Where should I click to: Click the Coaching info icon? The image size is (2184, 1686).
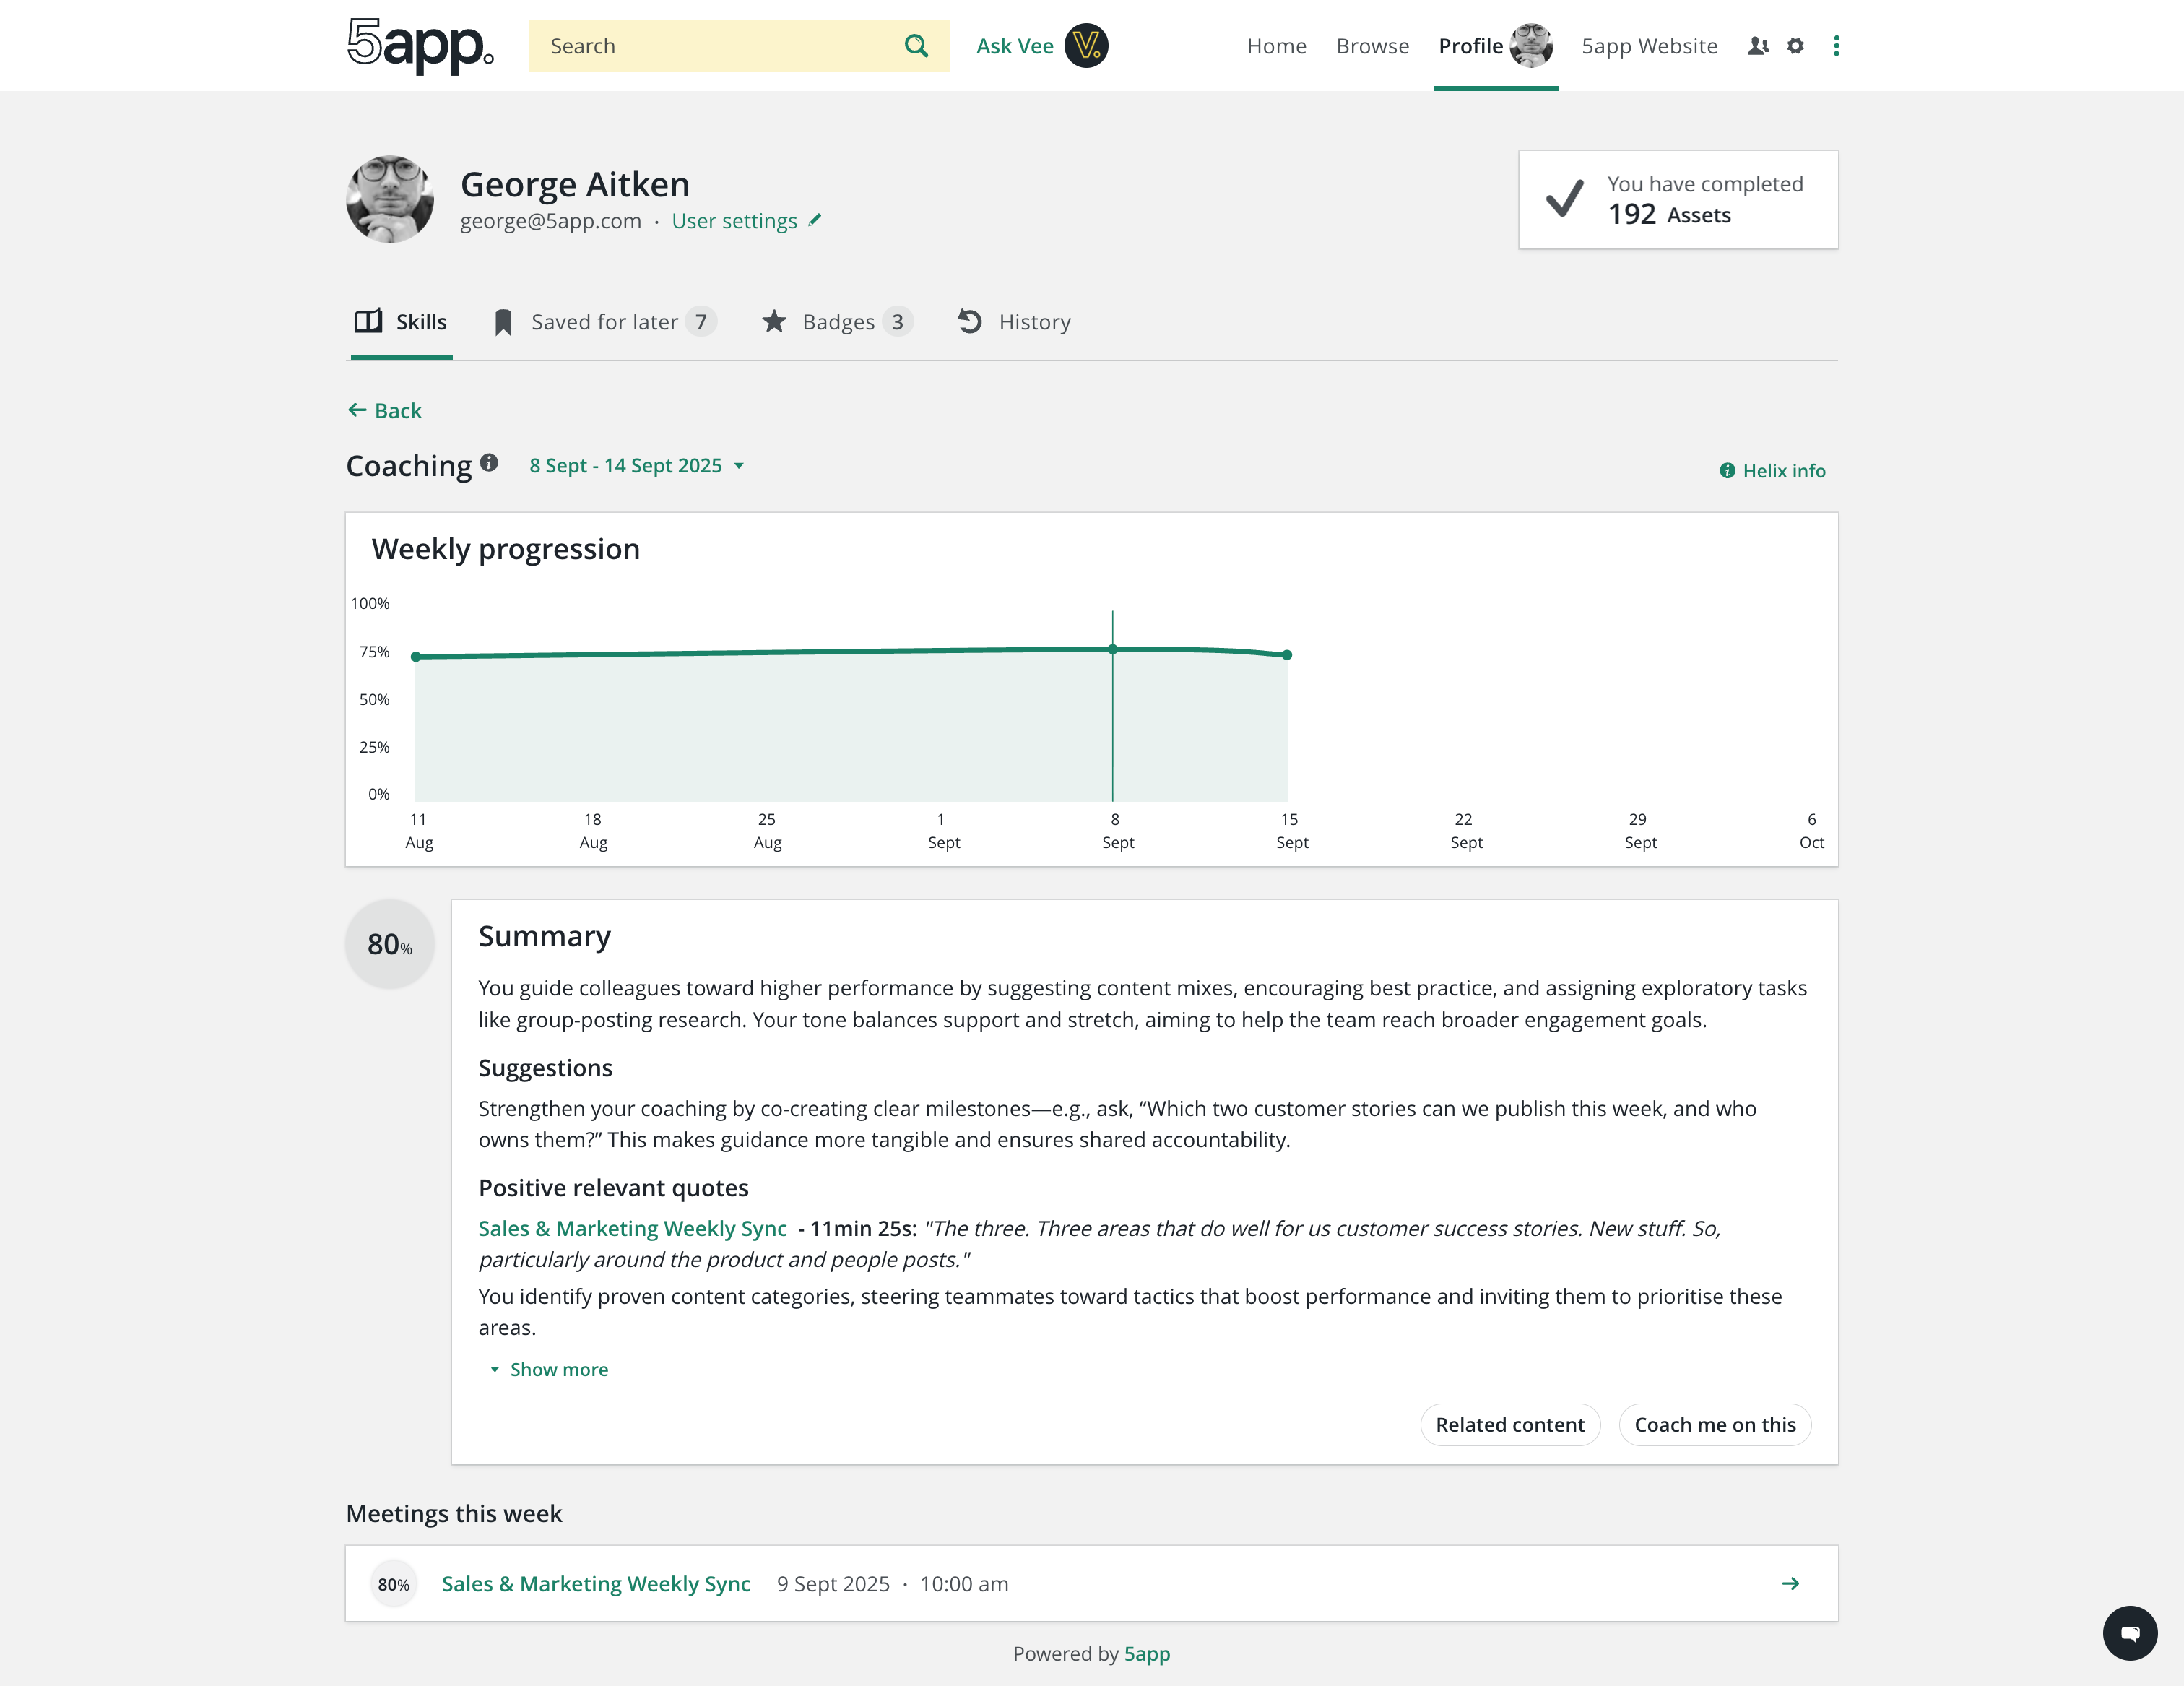tap(489, 463)
